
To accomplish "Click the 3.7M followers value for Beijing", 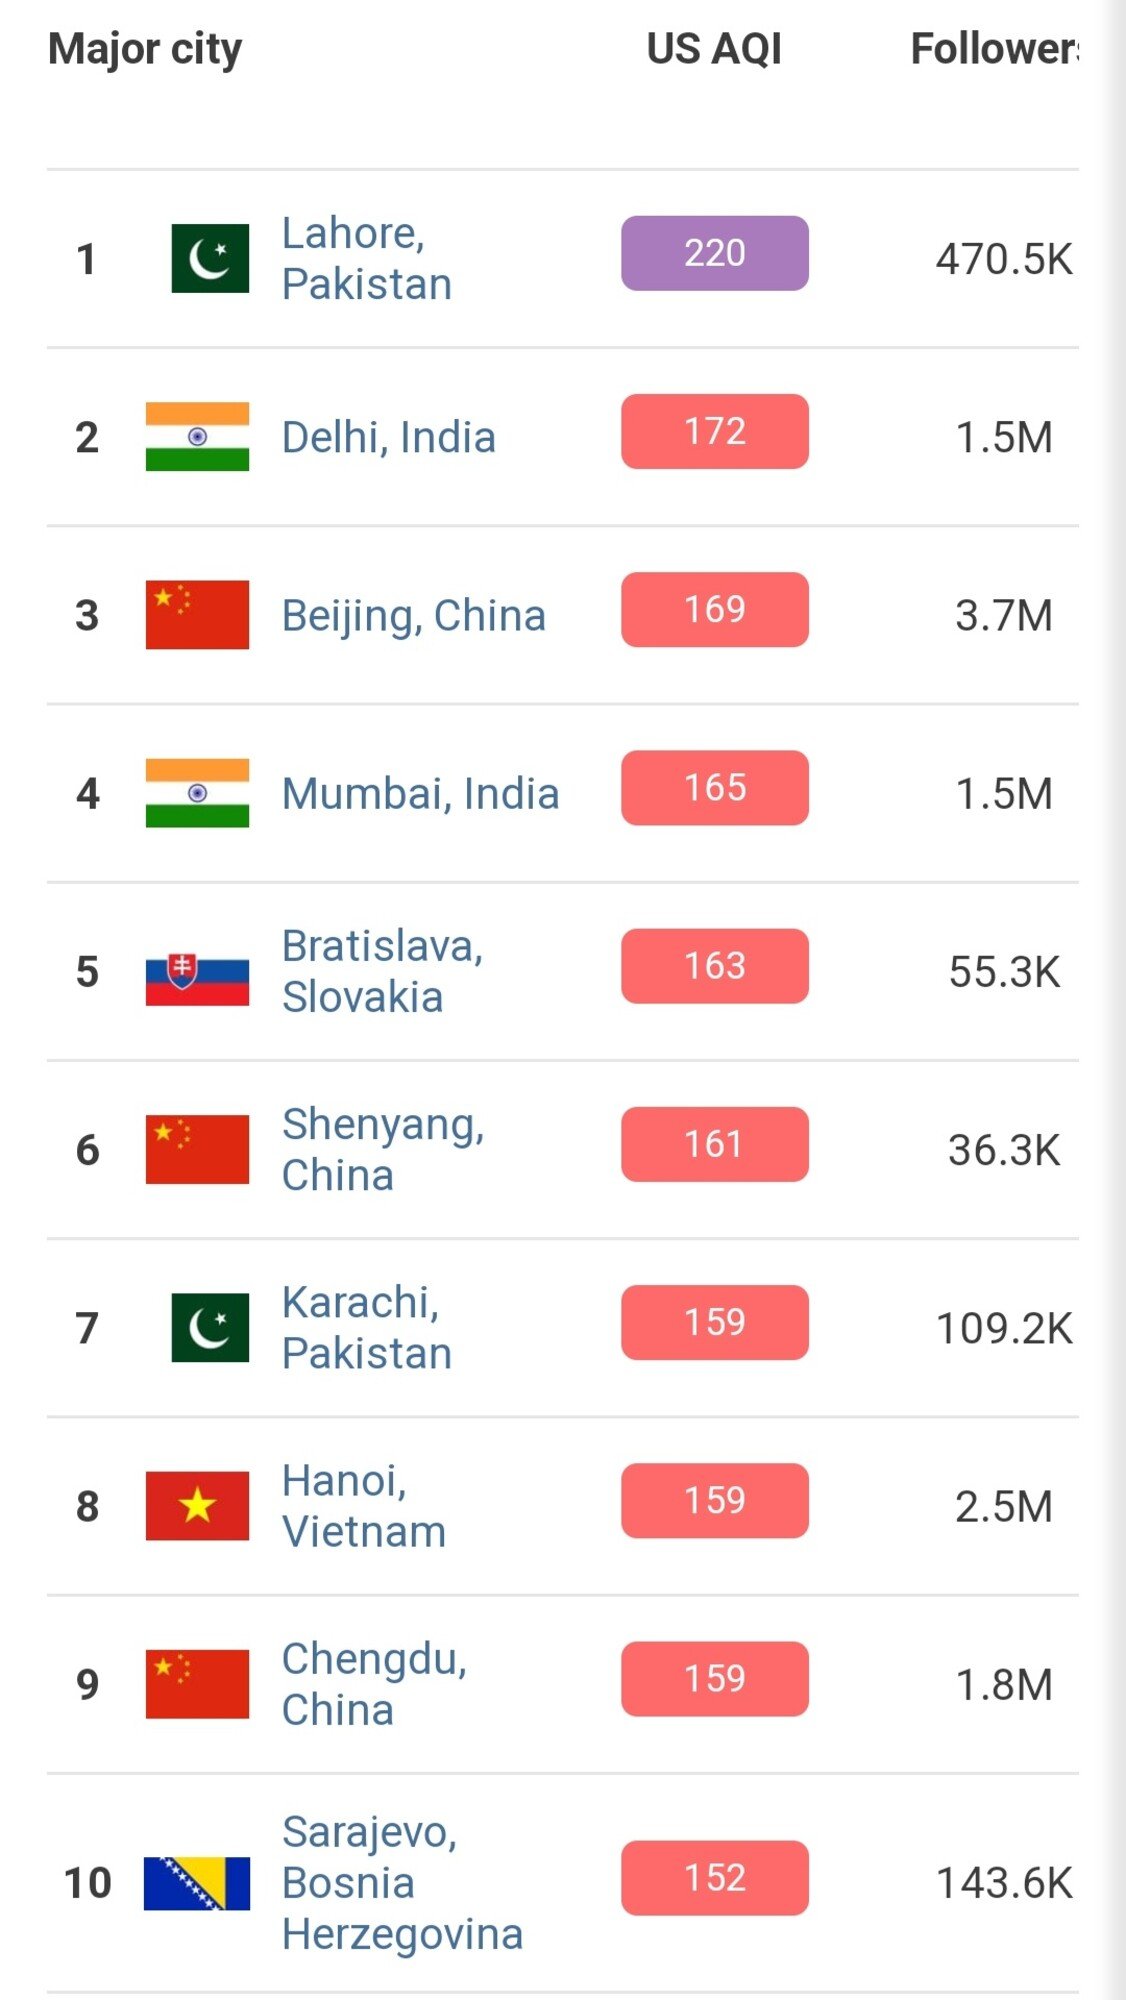I will click(1004, 615).
